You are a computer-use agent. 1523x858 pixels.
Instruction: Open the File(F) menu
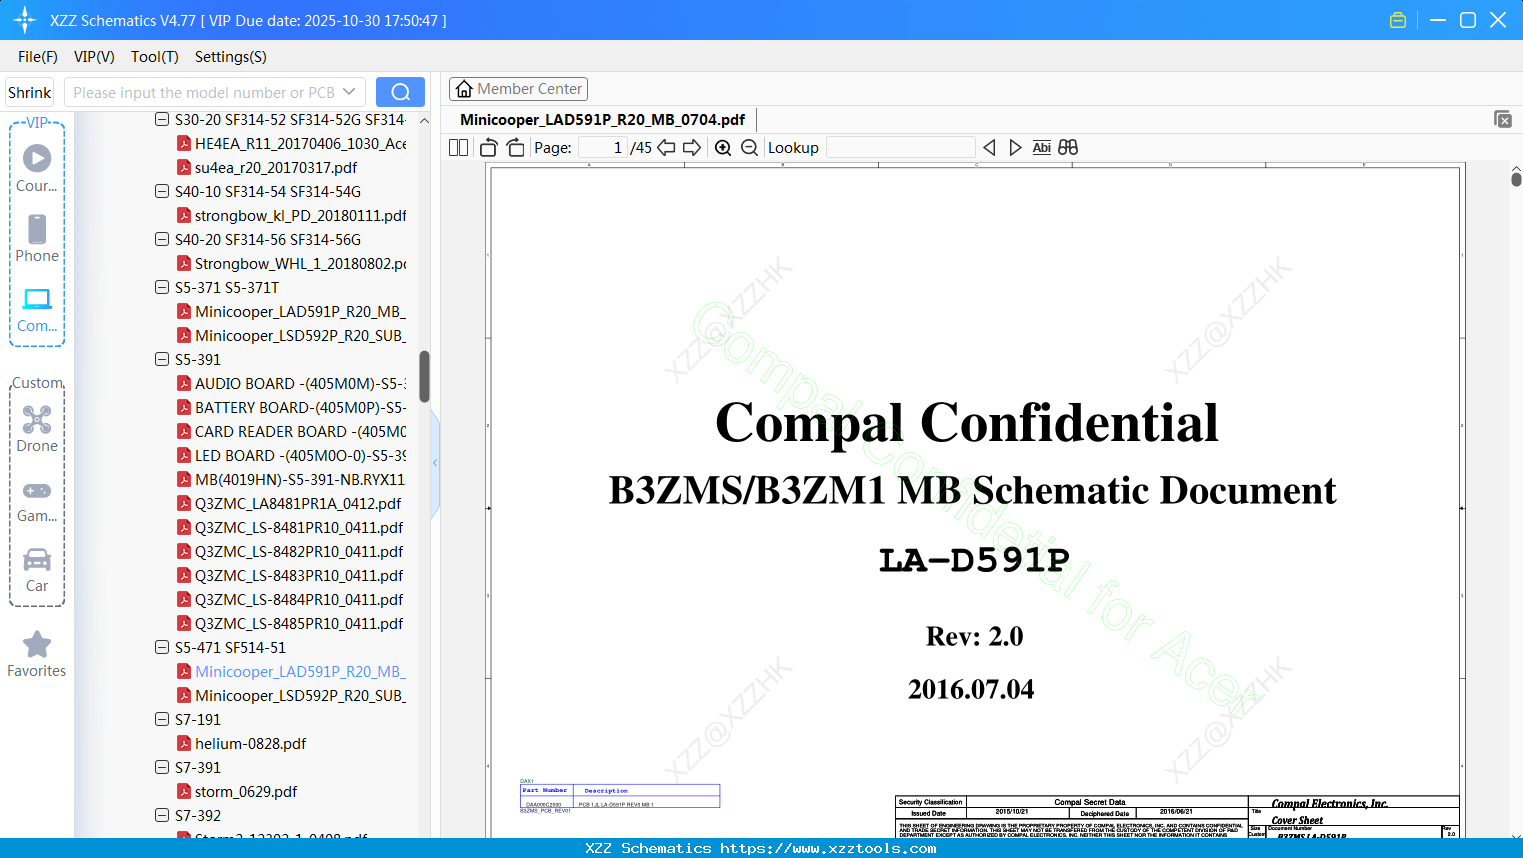tap(38, 57)
